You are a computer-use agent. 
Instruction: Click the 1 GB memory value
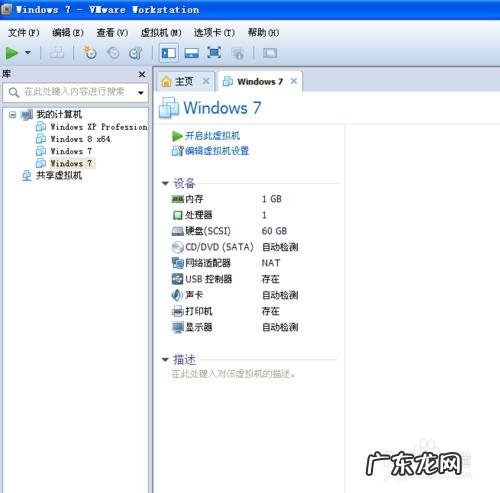point(272,199)
